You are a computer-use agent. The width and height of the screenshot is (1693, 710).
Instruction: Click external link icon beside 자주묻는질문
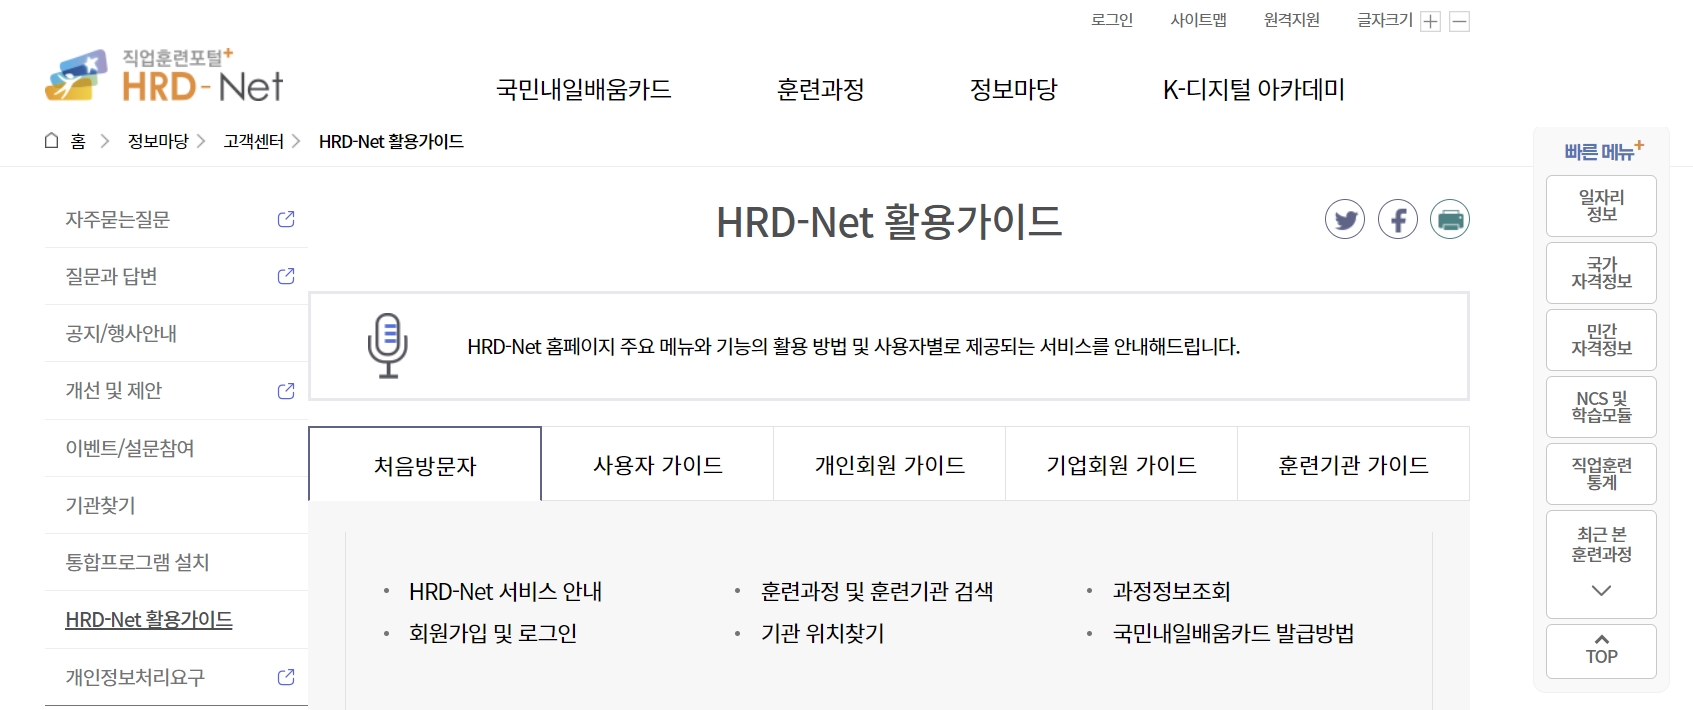tap(286, 219)
